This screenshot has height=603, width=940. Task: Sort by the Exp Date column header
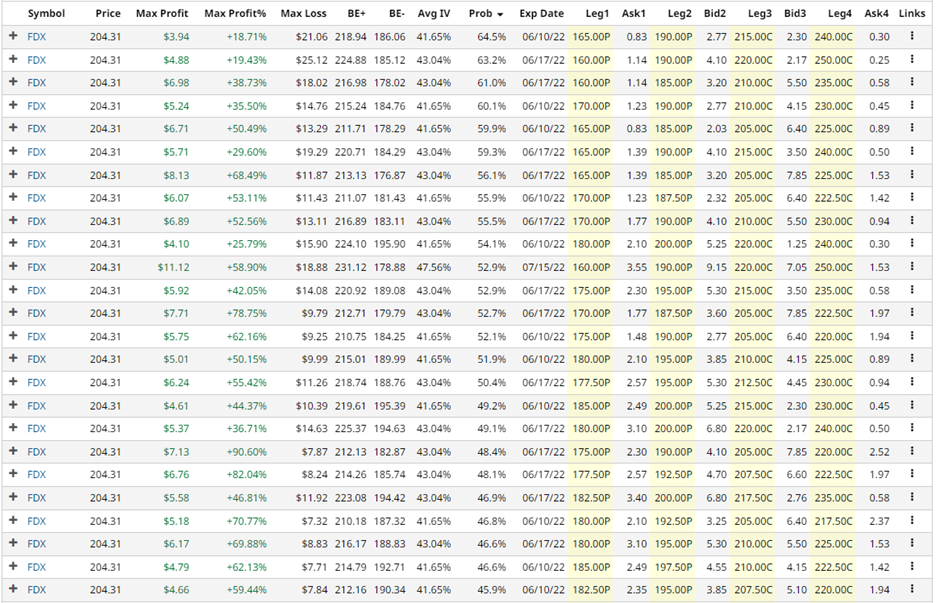pos(541,13)
